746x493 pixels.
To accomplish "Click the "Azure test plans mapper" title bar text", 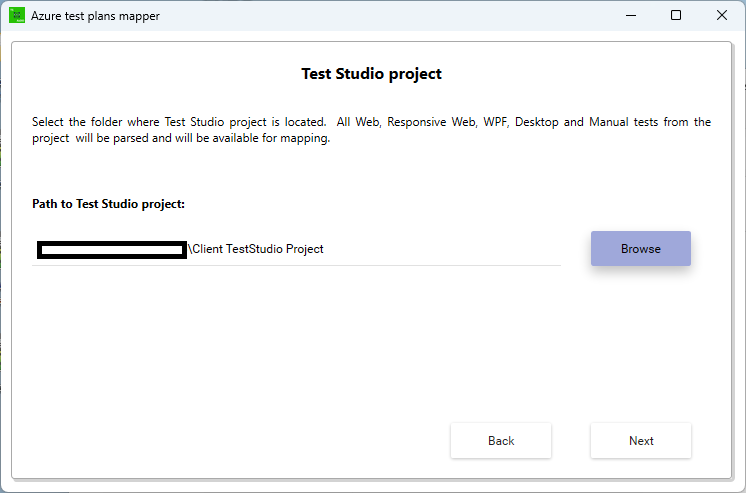I will pyautogui.click(x=95, y=16).
